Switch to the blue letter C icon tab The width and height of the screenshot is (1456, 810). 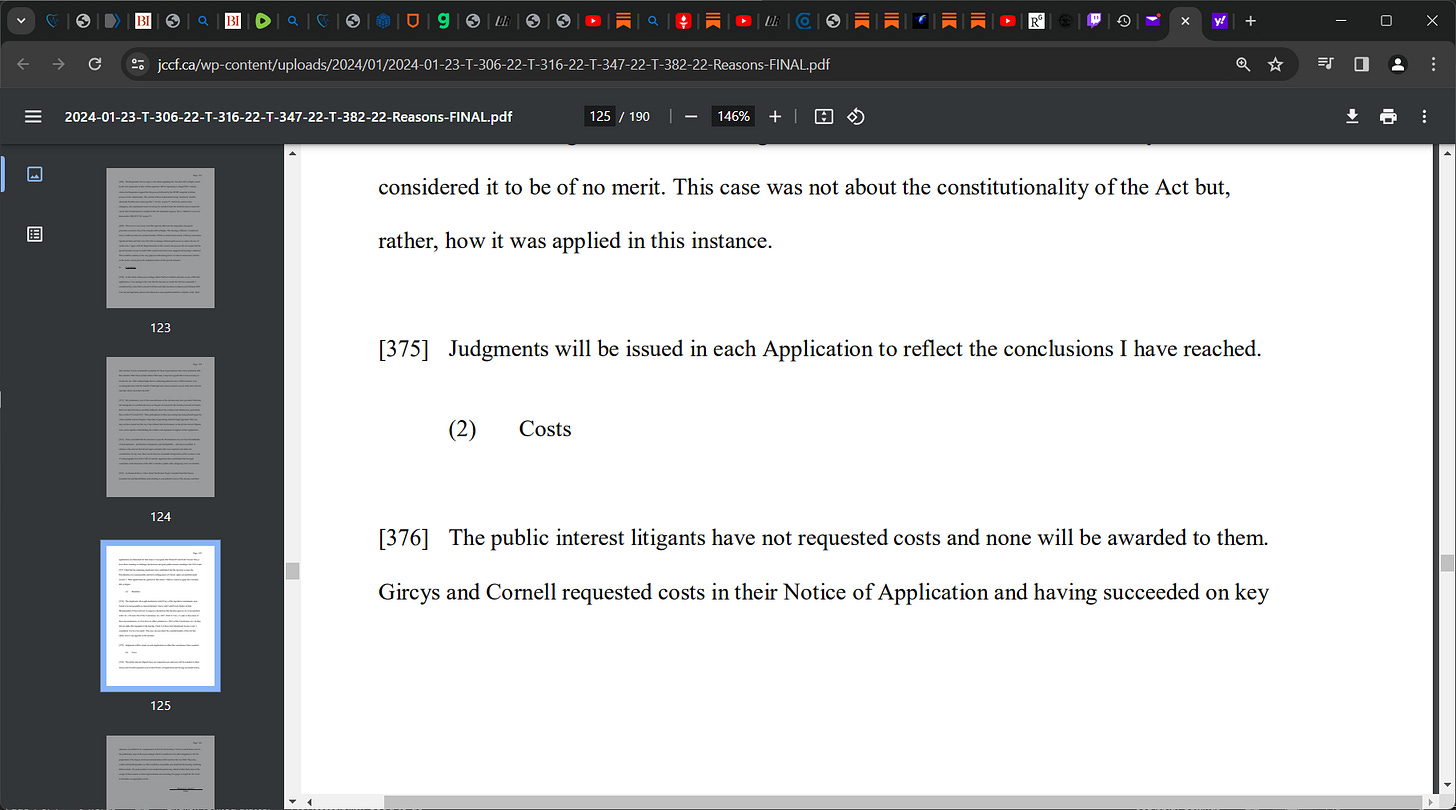click(803, 20)
